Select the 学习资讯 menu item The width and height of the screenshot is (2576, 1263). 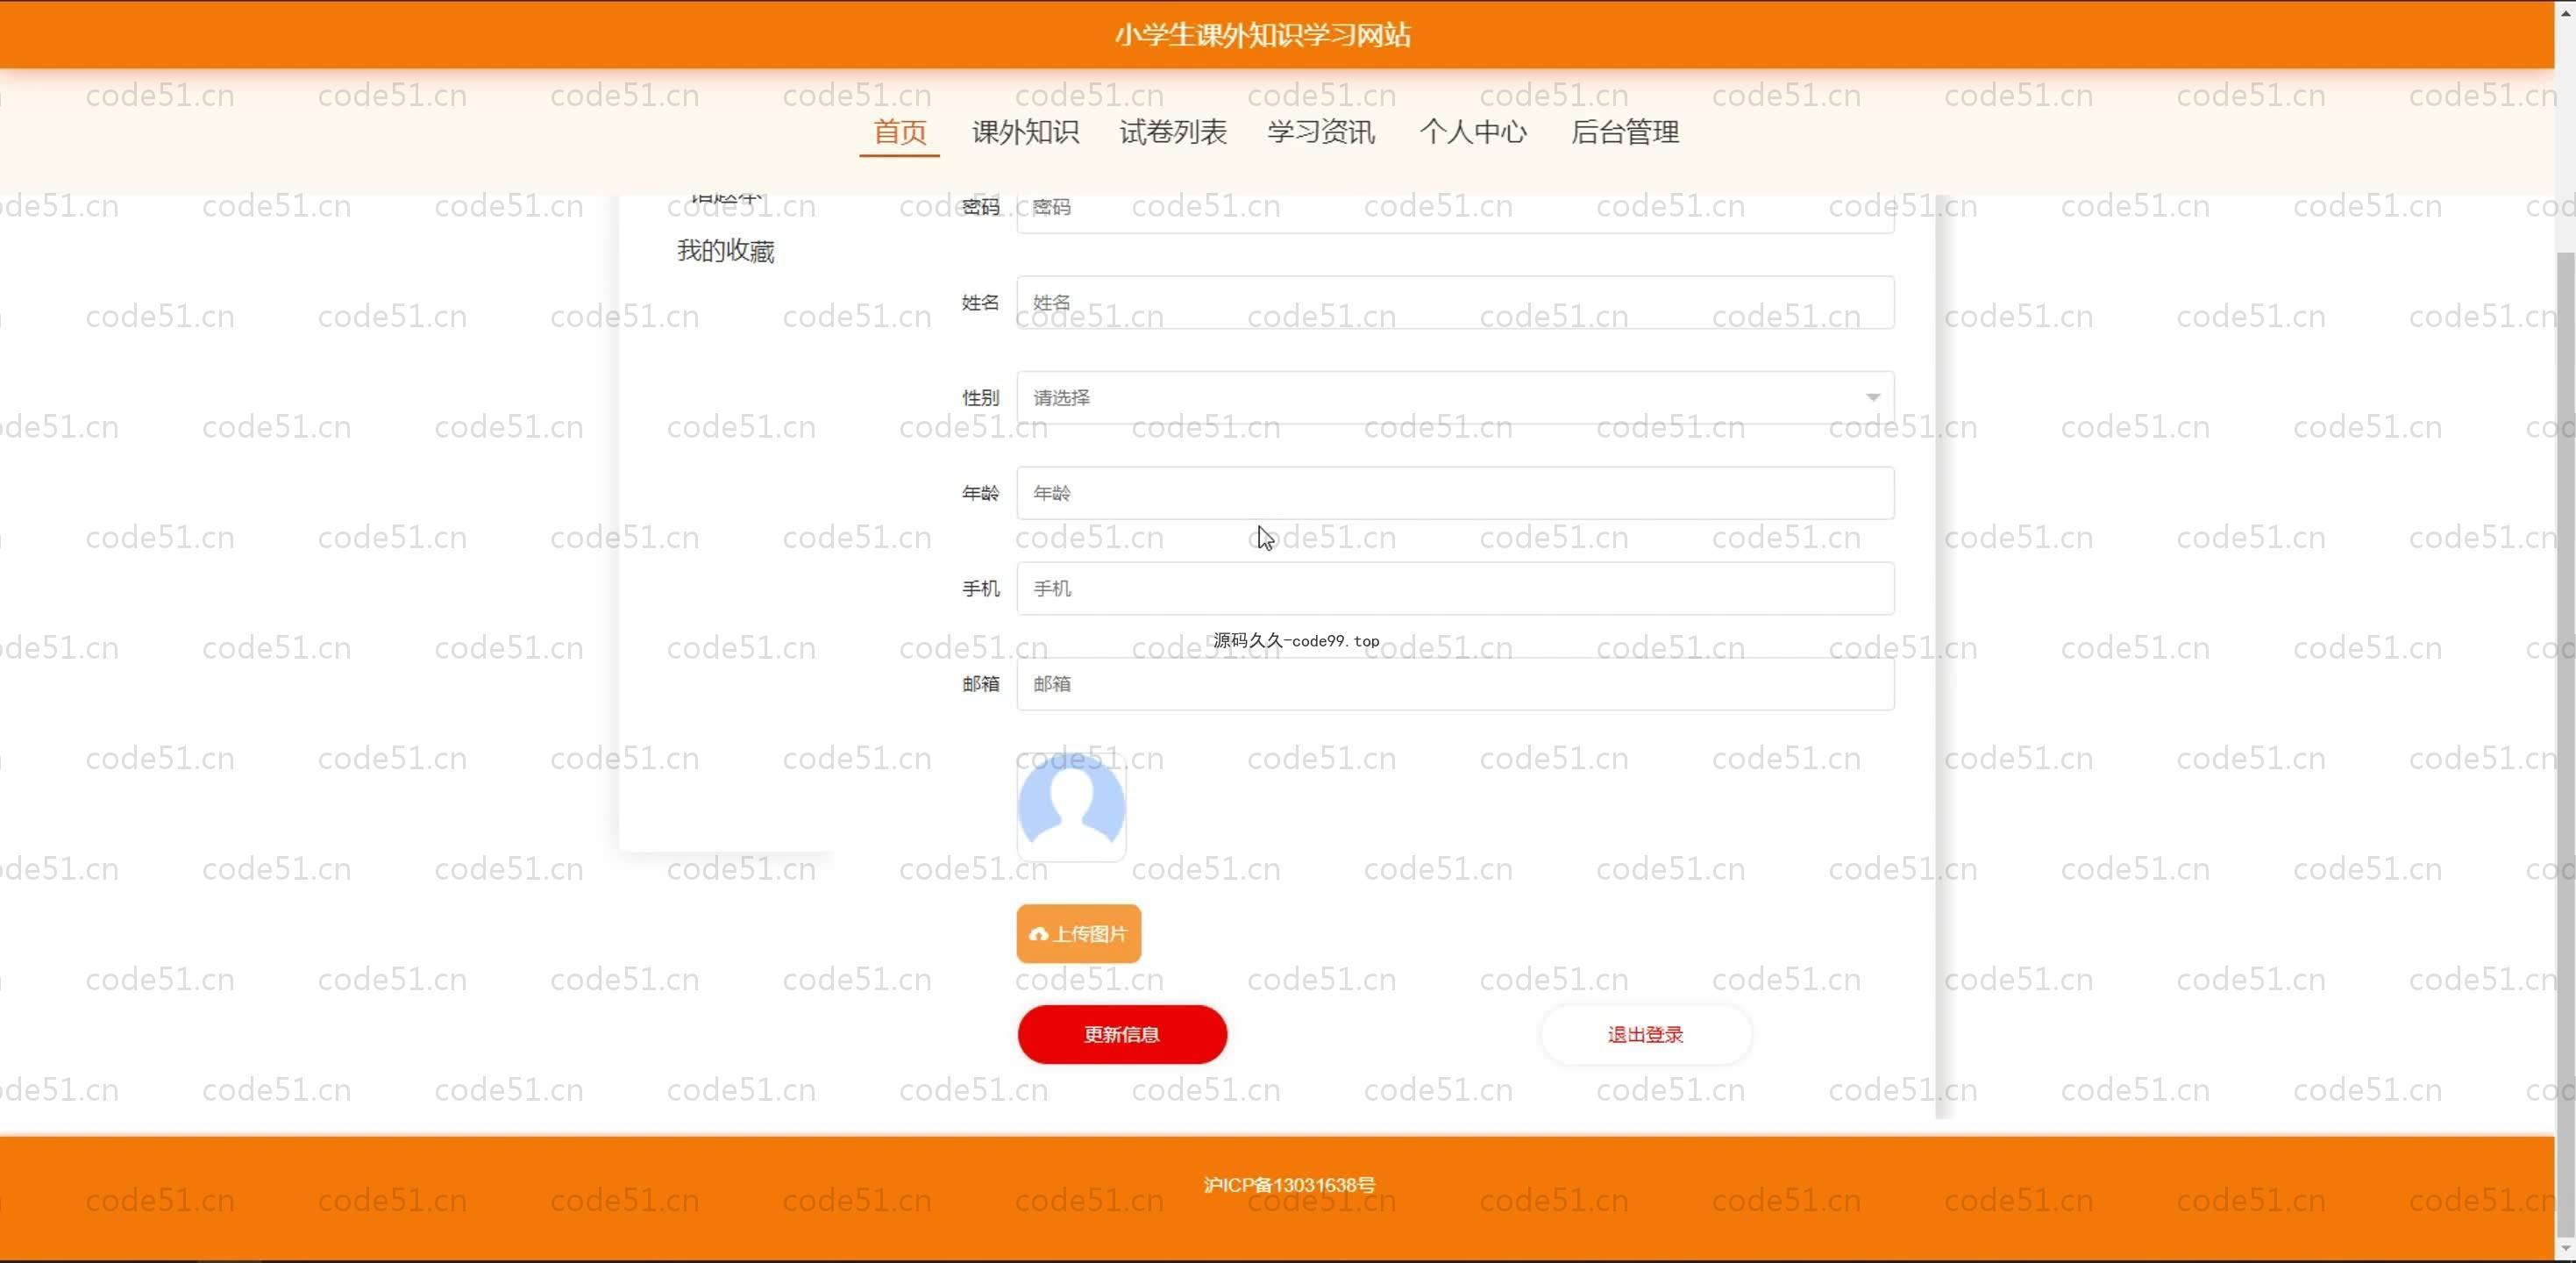point(1321,132)
